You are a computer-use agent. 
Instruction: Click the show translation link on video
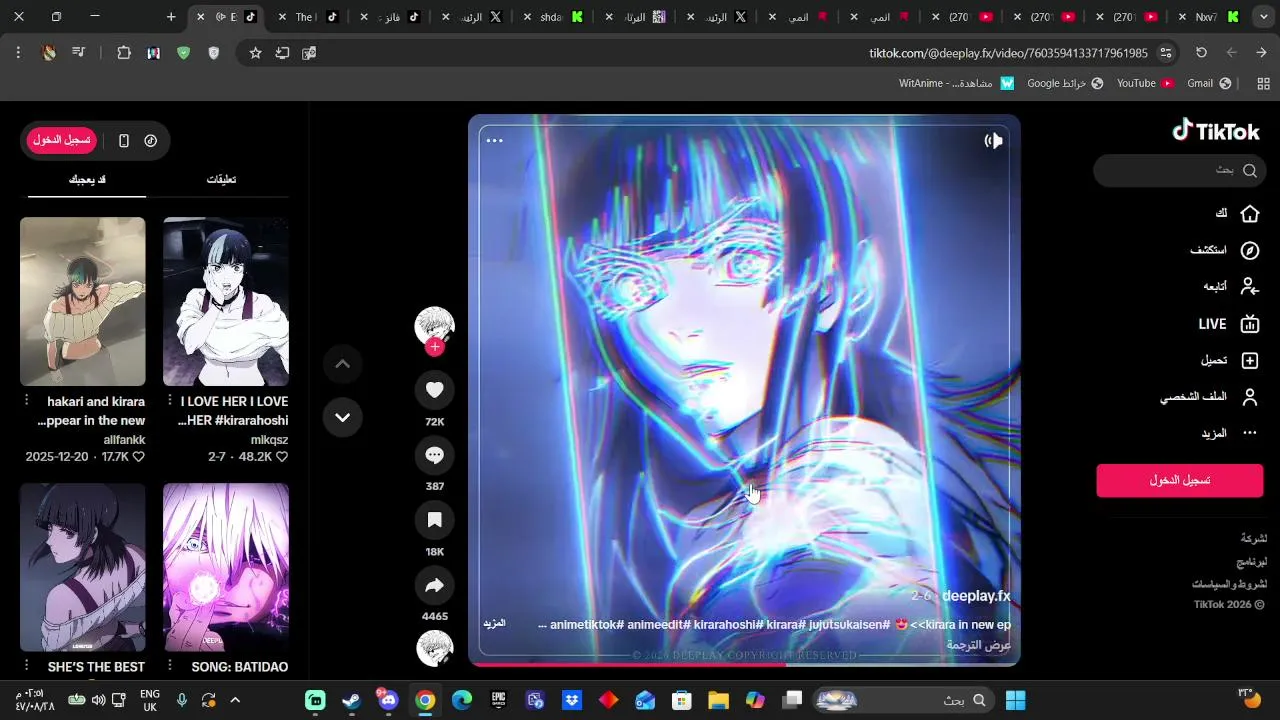pyautogui.click(x=979, y=646)
